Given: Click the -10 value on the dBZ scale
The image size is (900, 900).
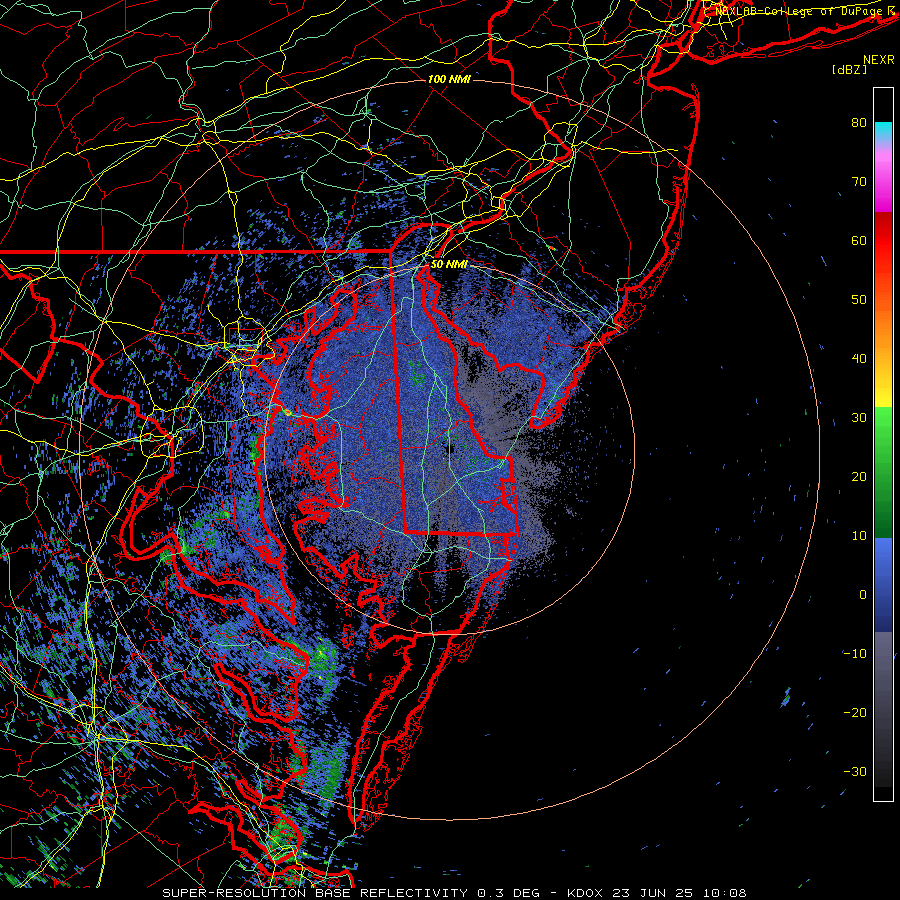Looking at the screenshot, I should pyautogui.click(x=855, y=654).
